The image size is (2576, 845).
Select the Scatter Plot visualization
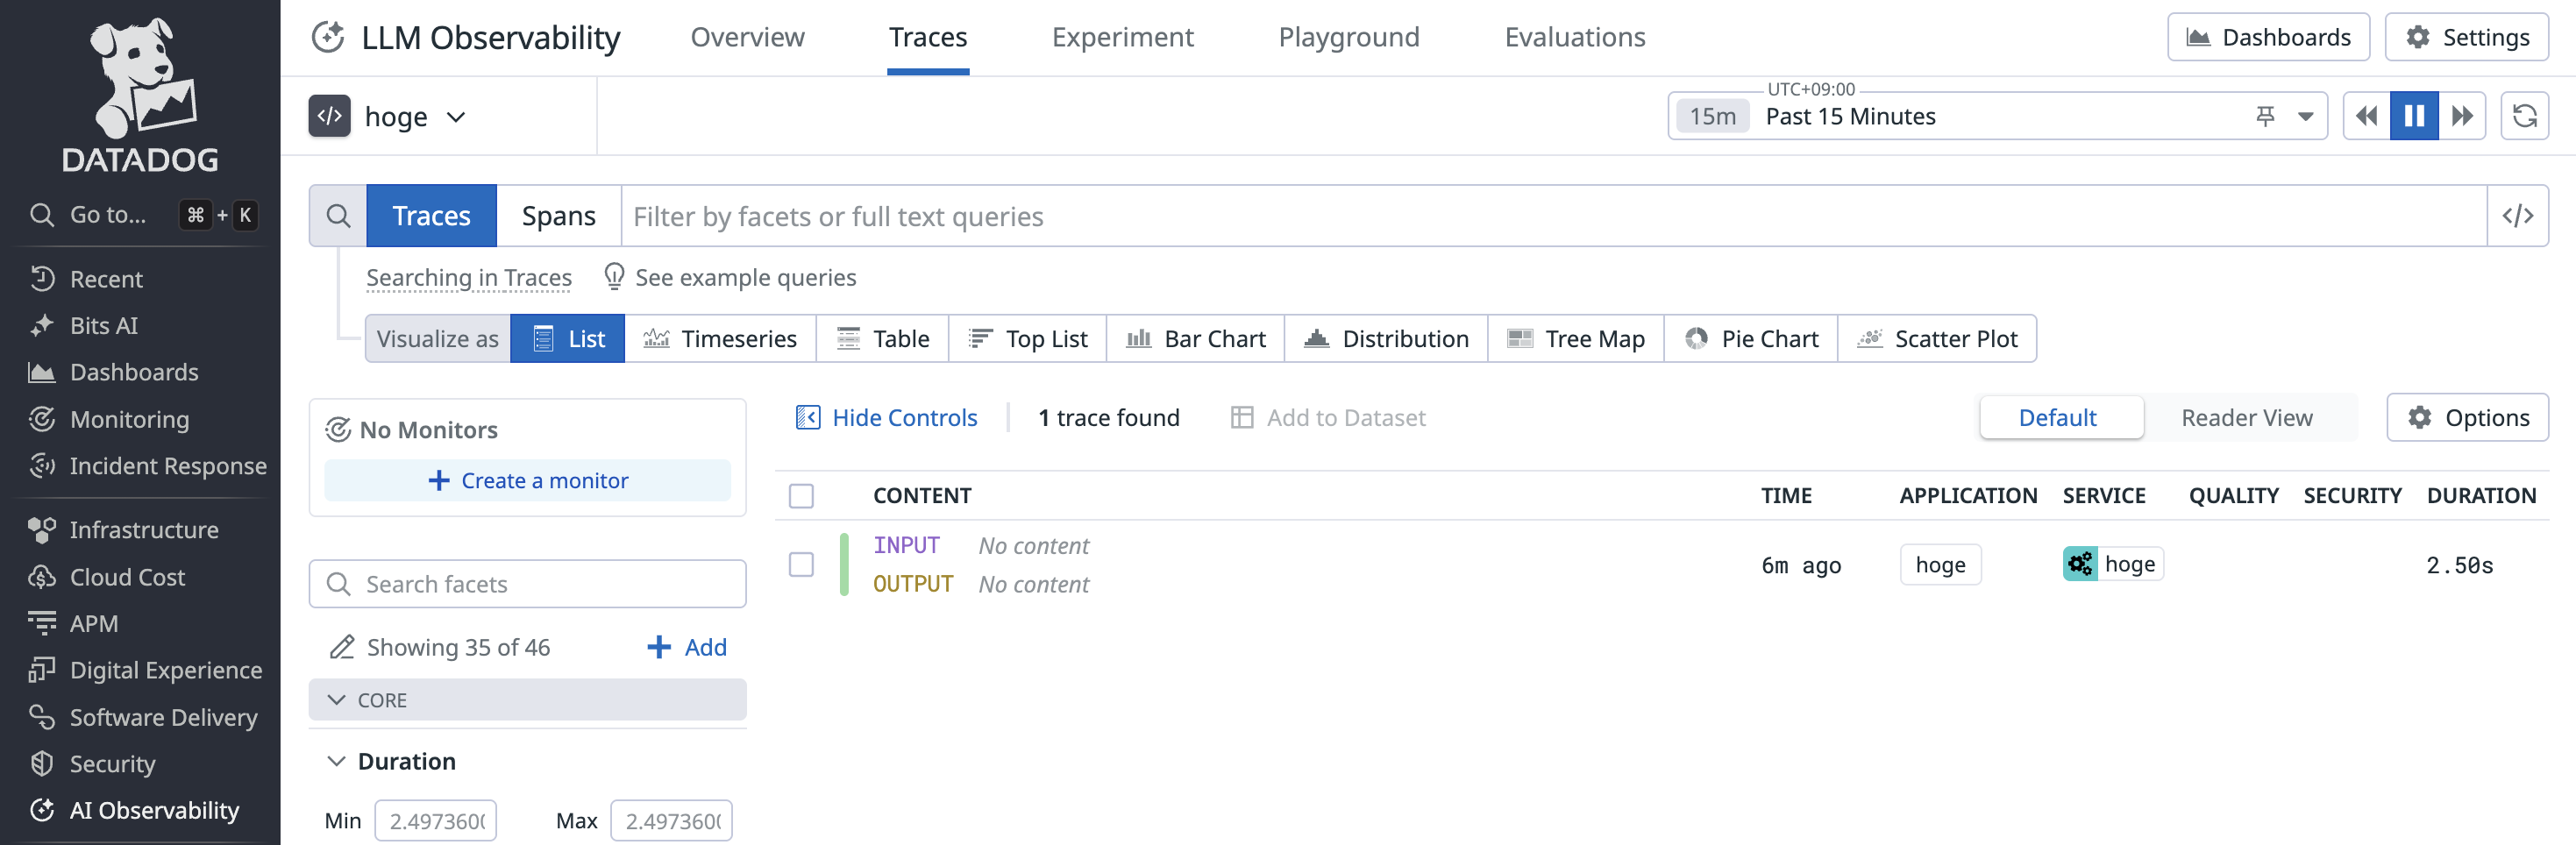click(x=1936, y=339)
